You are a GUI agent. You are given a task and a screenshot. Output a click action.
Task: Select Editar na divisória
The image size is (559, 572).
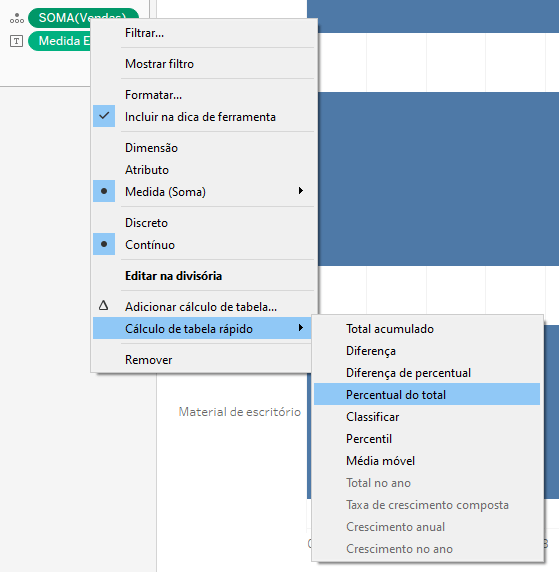(x=173, y=276)
